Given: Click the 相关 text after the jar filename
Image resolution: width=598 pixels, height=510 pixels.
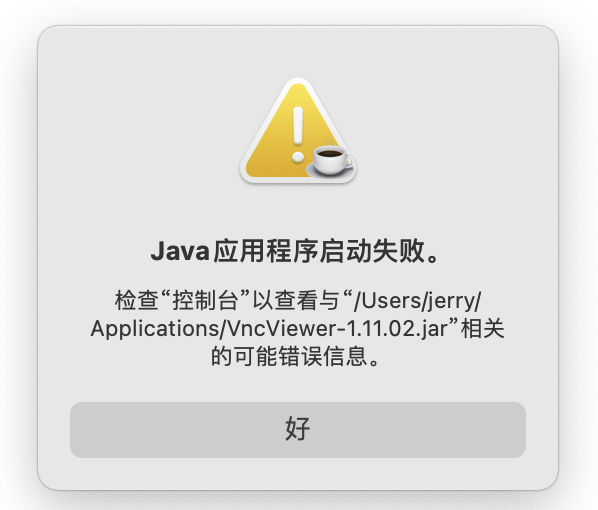Looking at the screenshot, I should pyautogui.click(x=482, y=329).
